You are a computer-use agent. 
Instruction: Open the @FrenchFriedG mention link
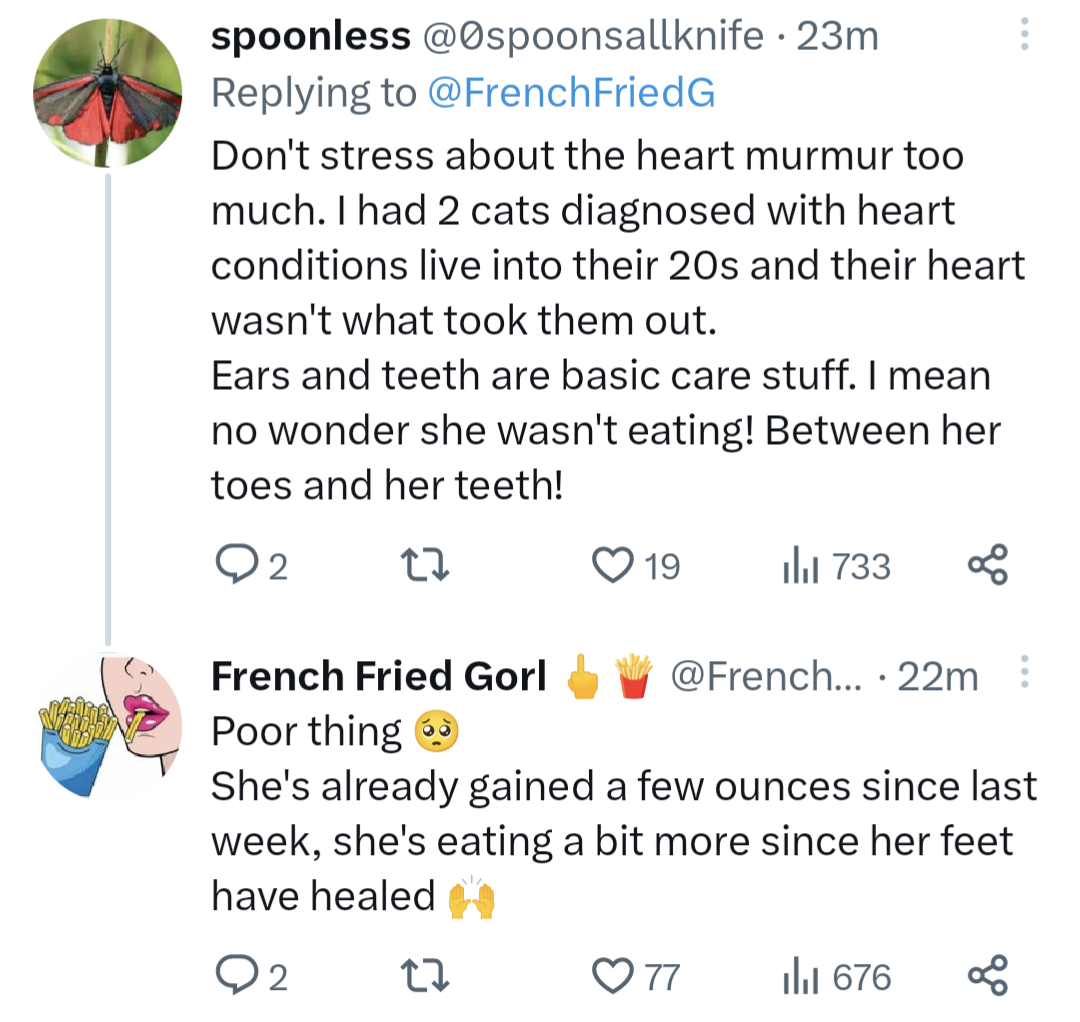click(x=572, y=93)
